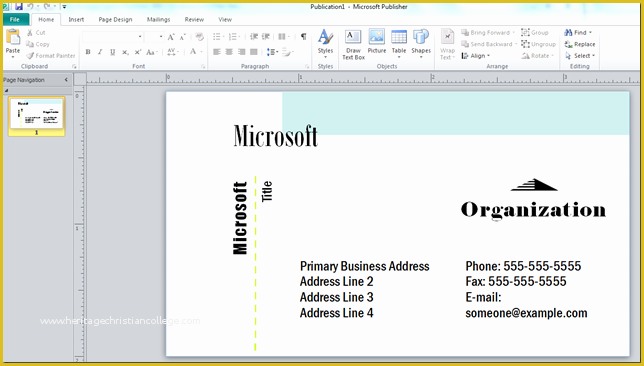Click the Replace button
644x366 pixels.
580,44
